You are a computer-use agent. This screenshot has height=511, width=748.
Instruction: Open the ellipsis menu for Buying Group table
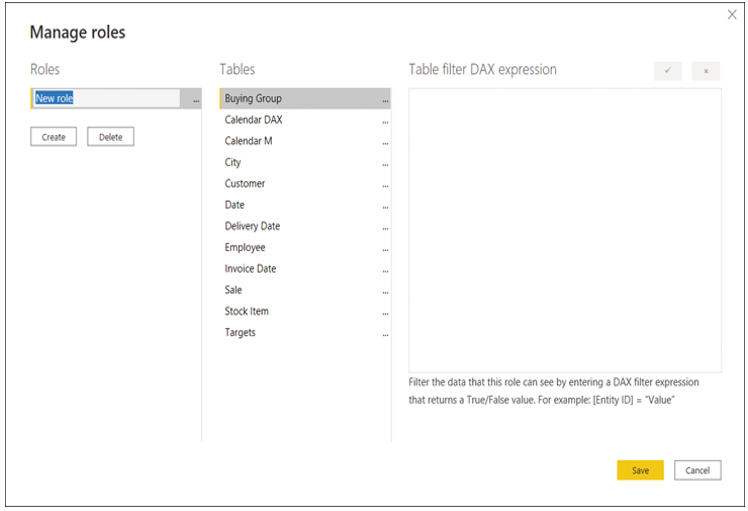click(385, 101)
